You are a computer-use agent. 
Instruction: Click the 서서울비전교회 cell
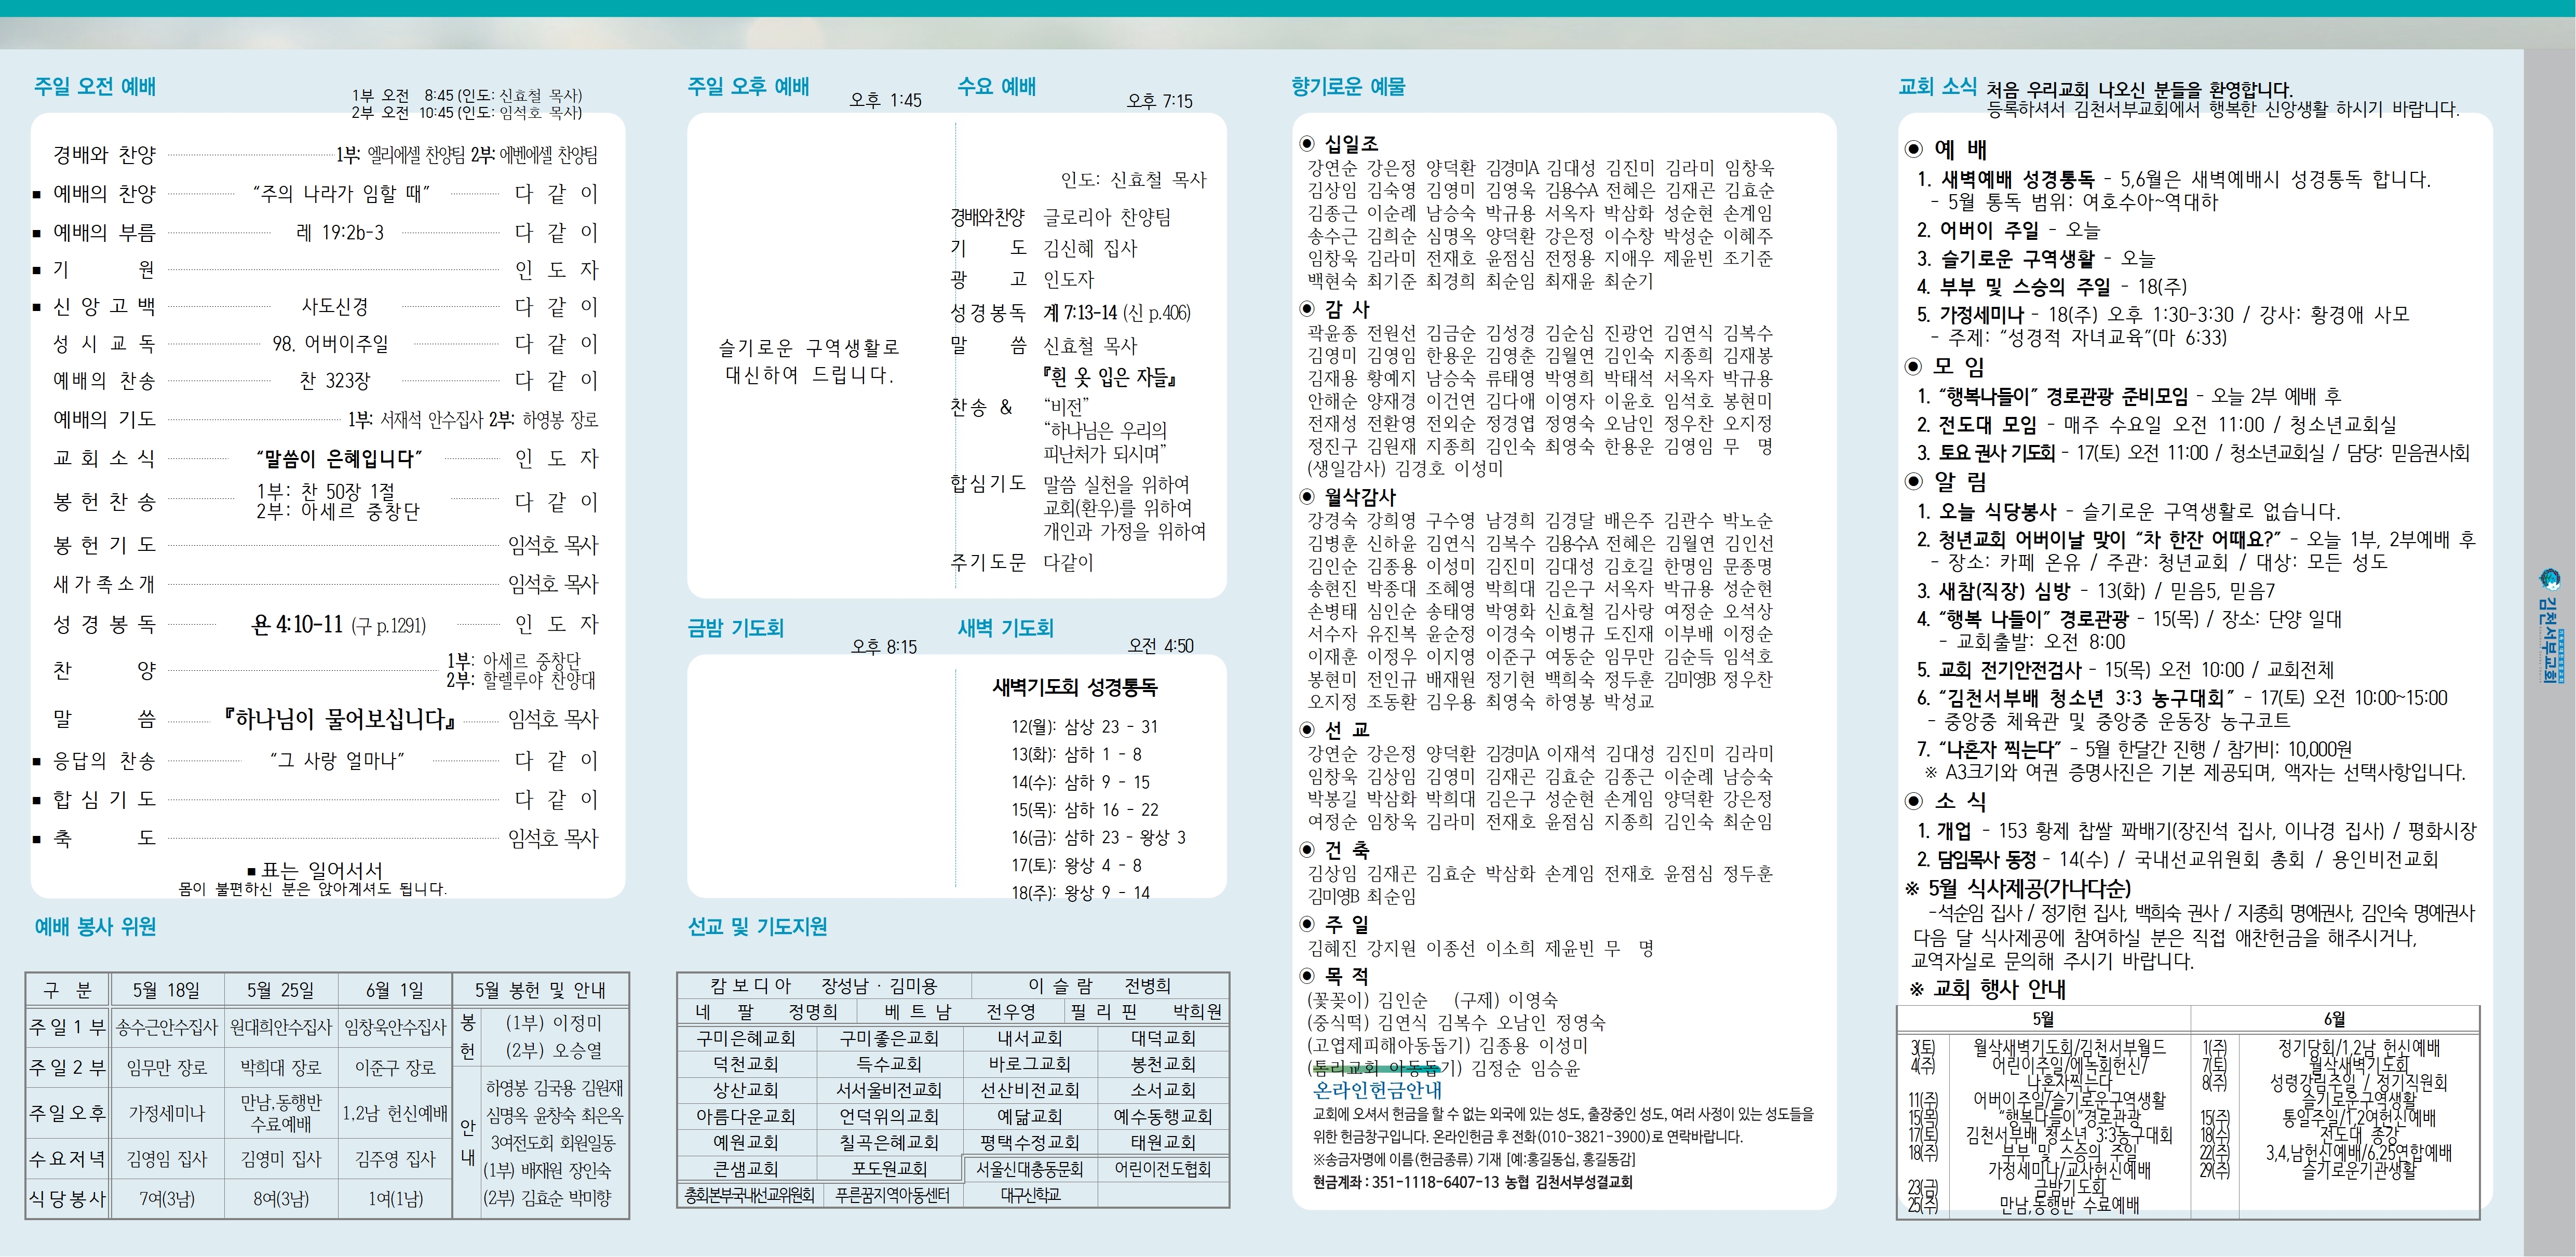(x=889, y=1090)
